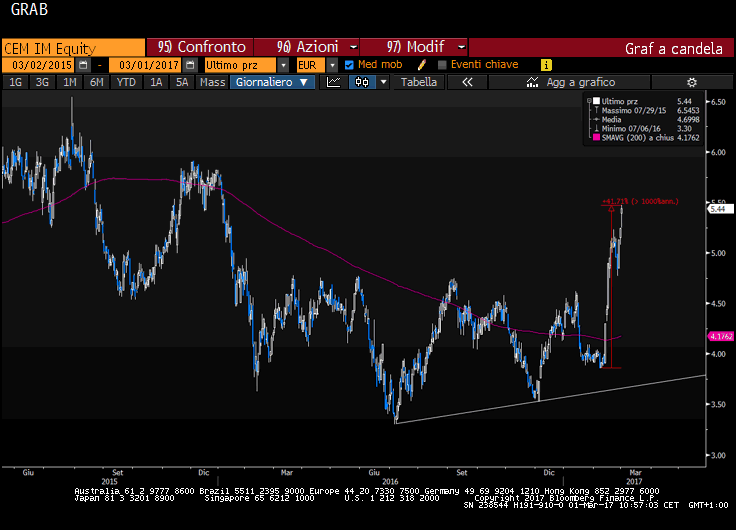Select the YTD time range
Viewport: 736px width, 530px height.
(126, 82)
